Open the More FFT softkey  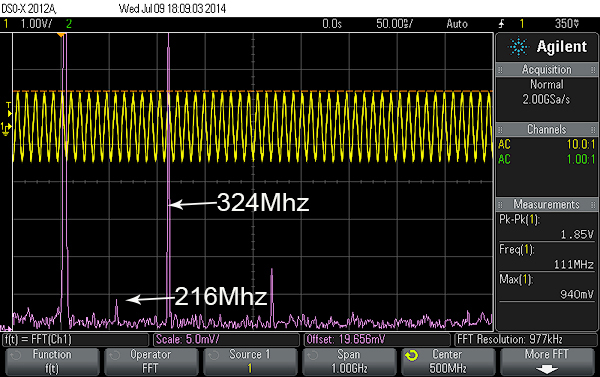click(x=547, y=362)
